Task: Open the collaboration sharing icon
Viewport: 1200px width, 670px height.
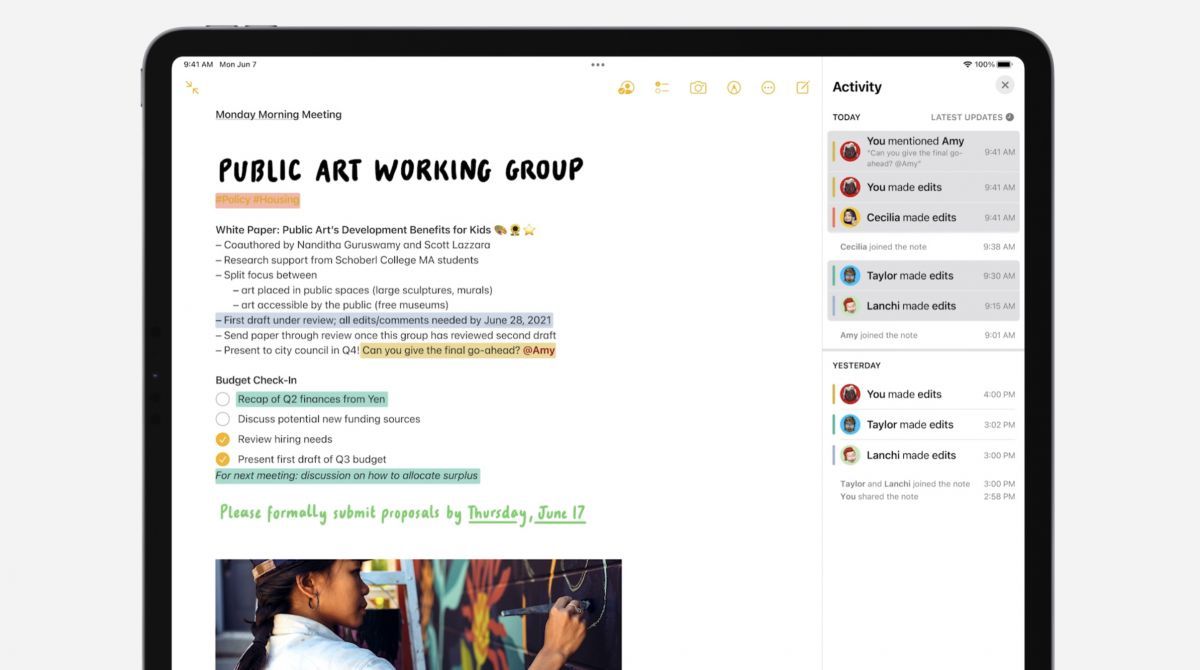Action: tap(625, 87)
